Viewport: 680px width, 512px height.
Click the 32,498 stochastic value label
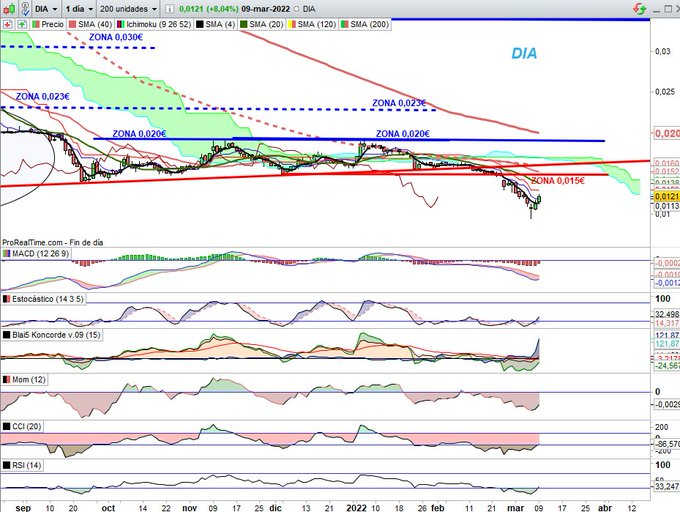click(x=667, y=314)
